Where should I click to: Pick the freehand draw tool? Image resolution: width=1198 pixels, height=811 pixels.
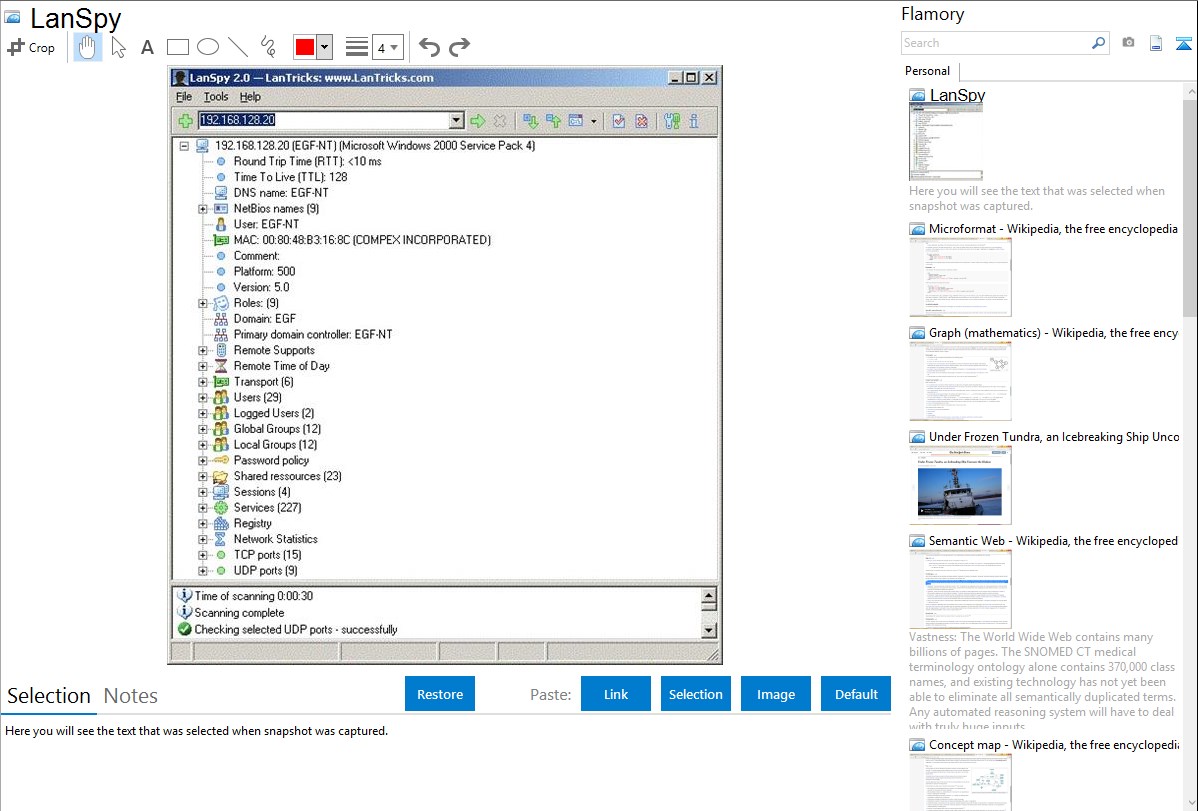268,47
